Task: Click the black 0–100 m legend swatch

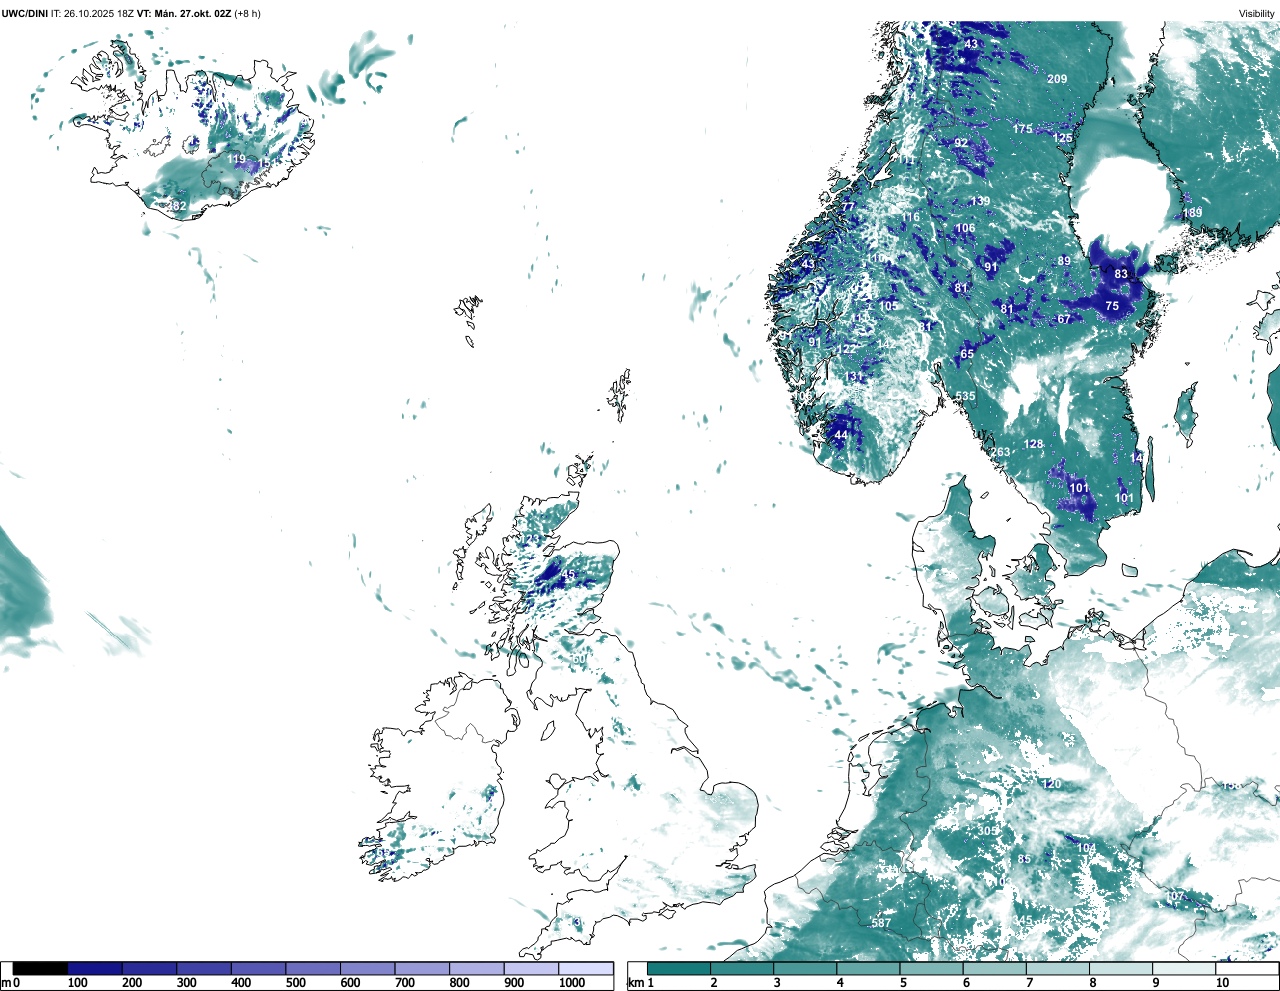Action: pos(41,968)
